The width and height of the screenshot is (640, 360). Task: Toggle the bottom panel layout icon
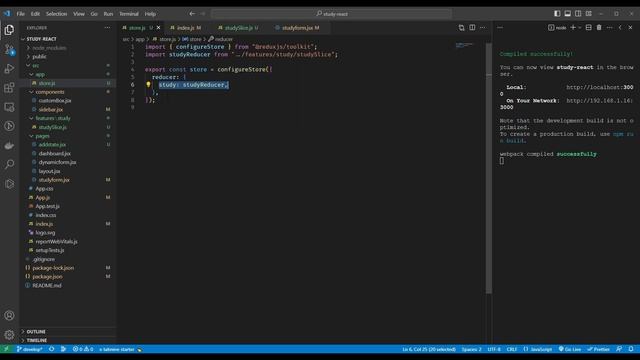pyautogui.click(x=567, y=13)
